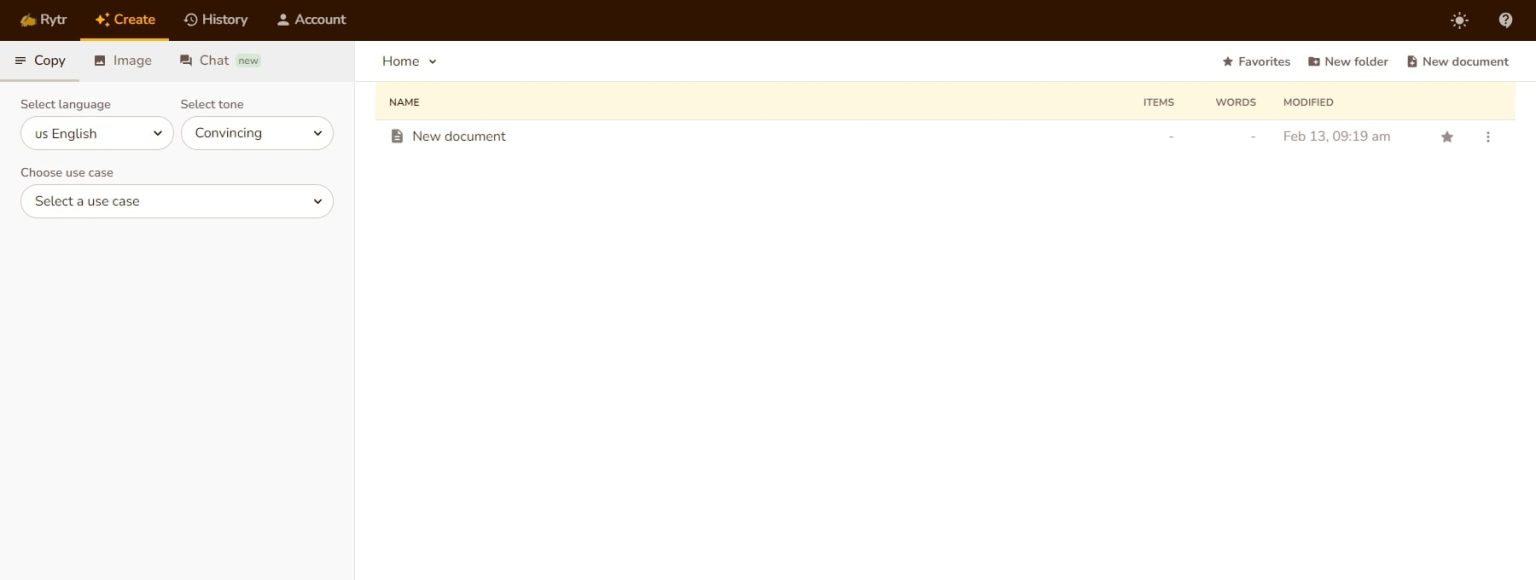The height and width of the screenshot is (580, 1536).
Task: Sort by the MODIFIED column header
Action: (x=1307, y=102)
